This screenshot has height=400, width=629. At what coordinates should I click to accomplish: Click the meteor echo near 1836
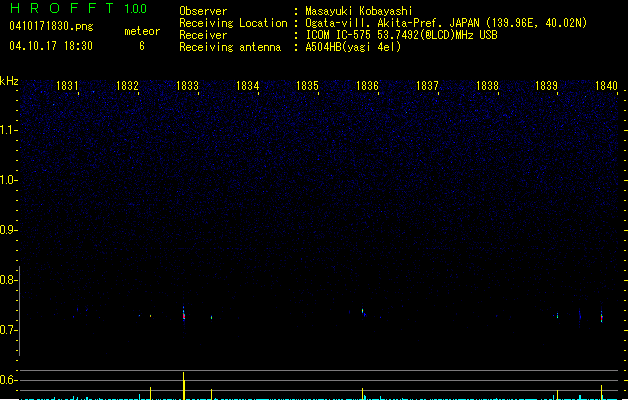(363, 312)
